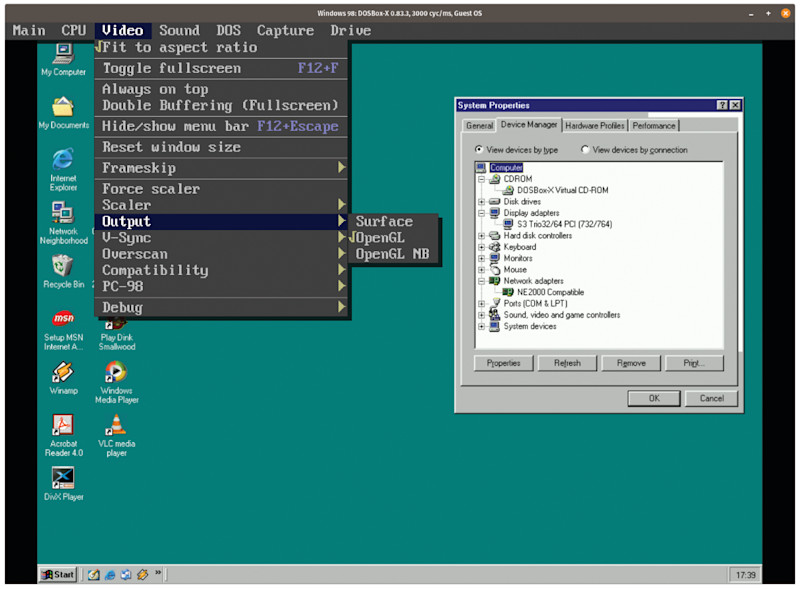Click the Show Desktop quick launch icon

tap(93, 575)
